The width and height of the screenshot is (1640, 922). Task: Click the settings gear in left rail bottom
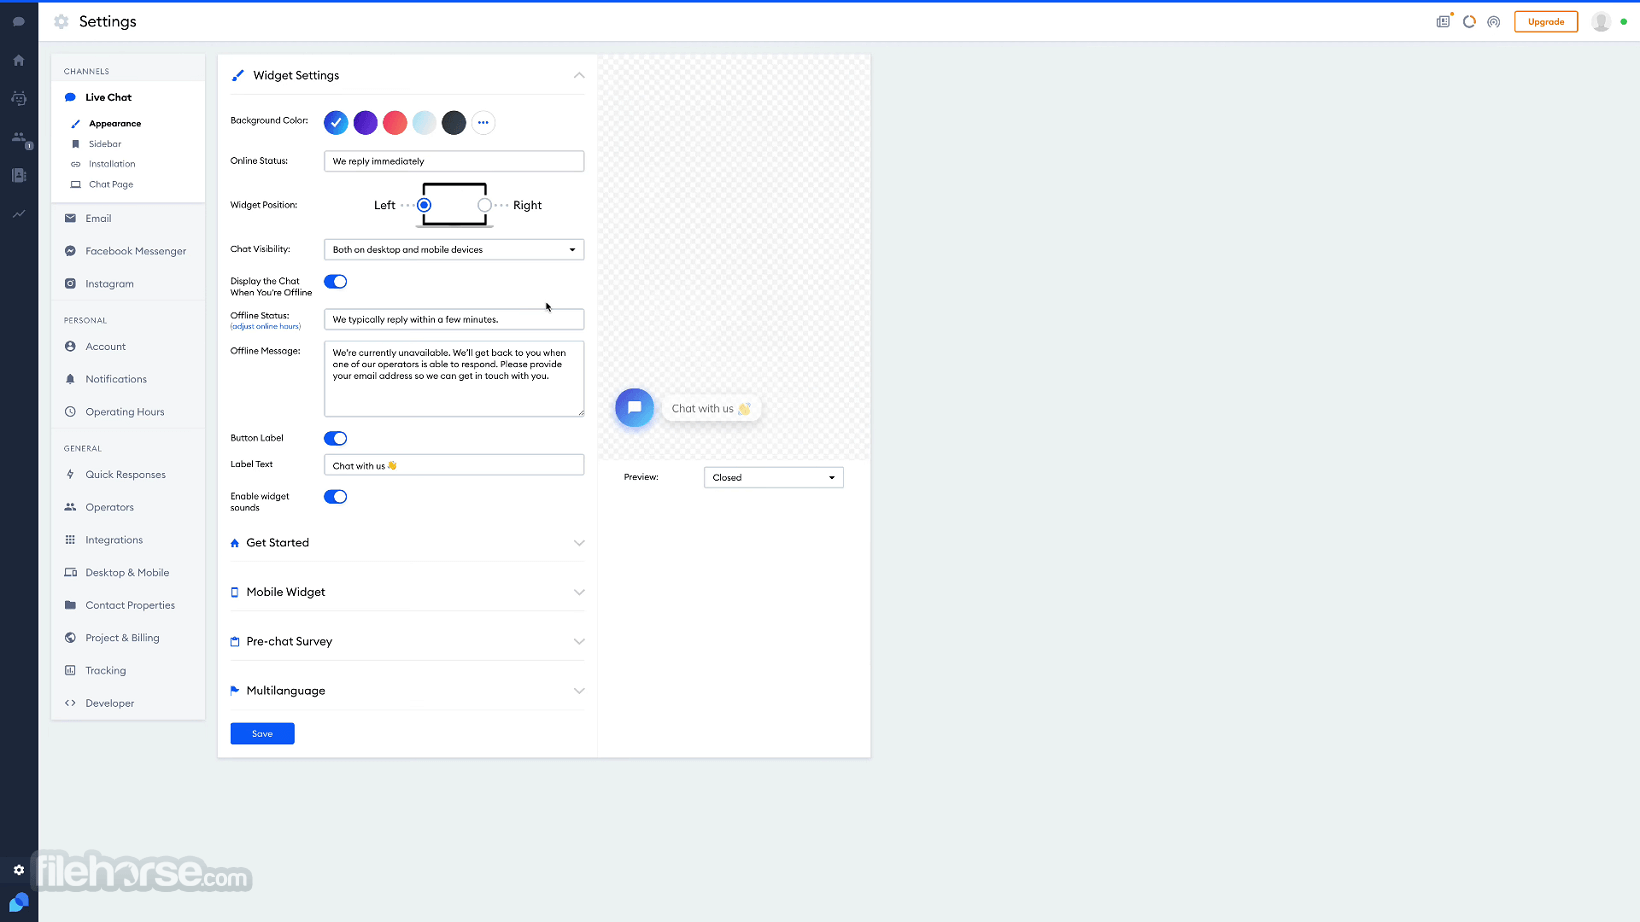click(x=19, y=870)
